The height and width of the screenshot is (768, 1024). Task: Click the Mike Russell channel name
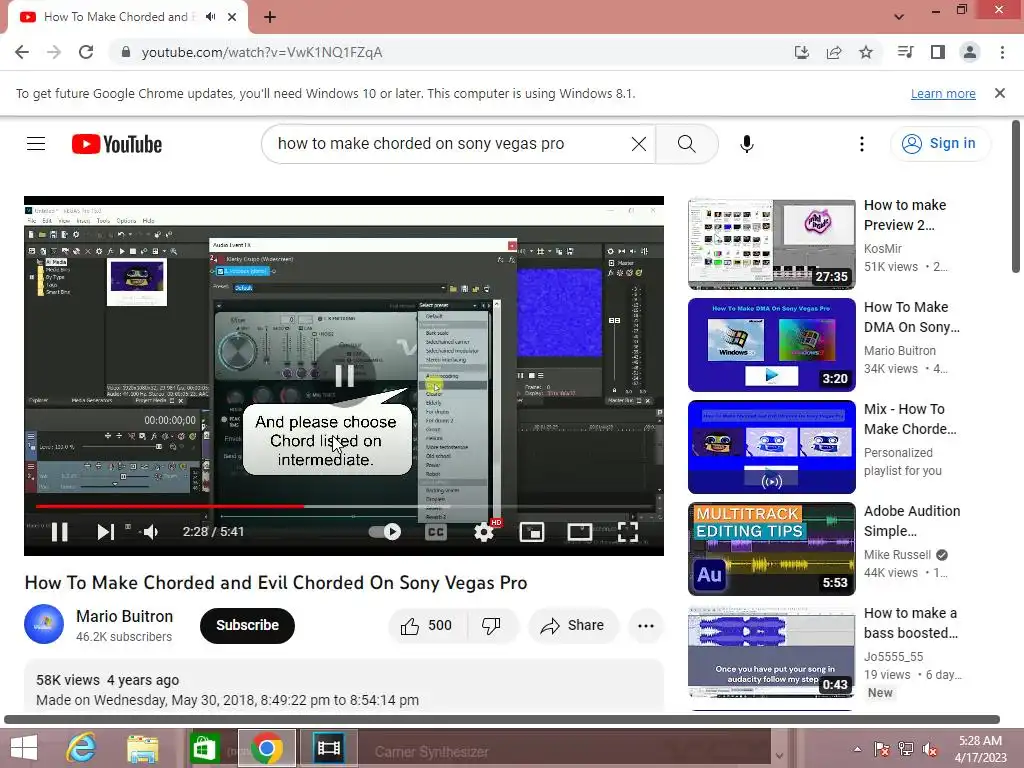(897, 555)
